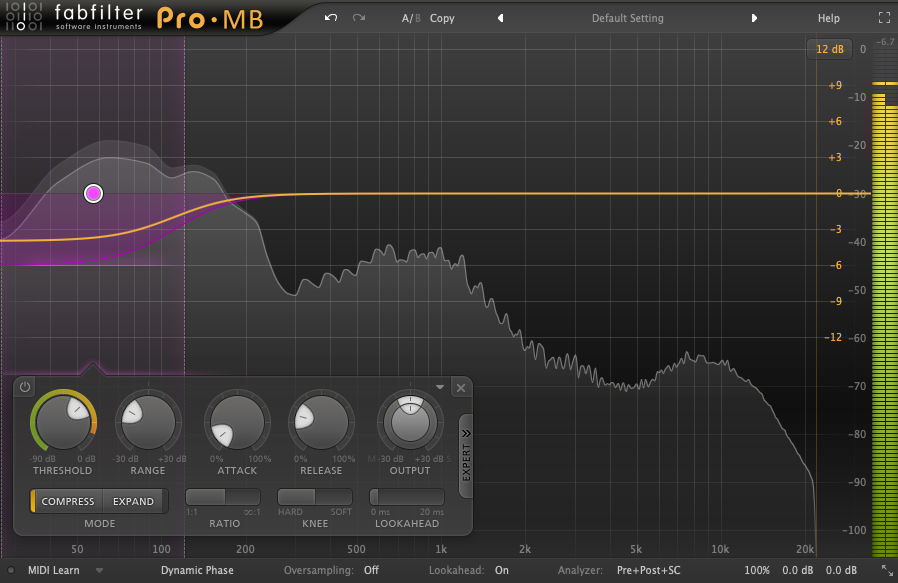The image size is (898, 583).
Task: Adjust the Ratio slider
Action: [223, 497]
